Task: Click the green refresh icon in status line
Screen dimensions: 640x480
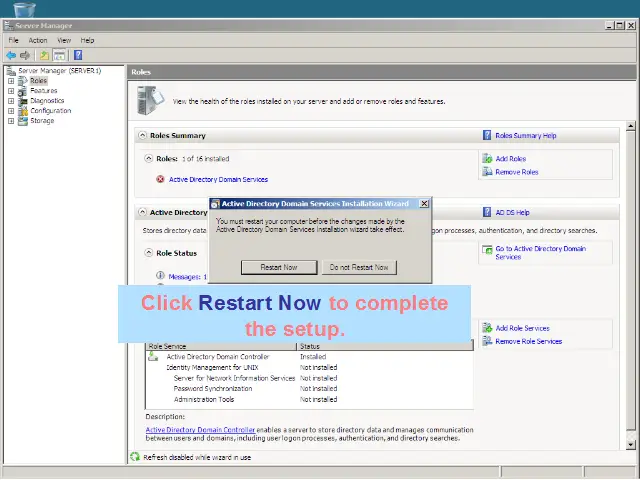Action: 135,457
